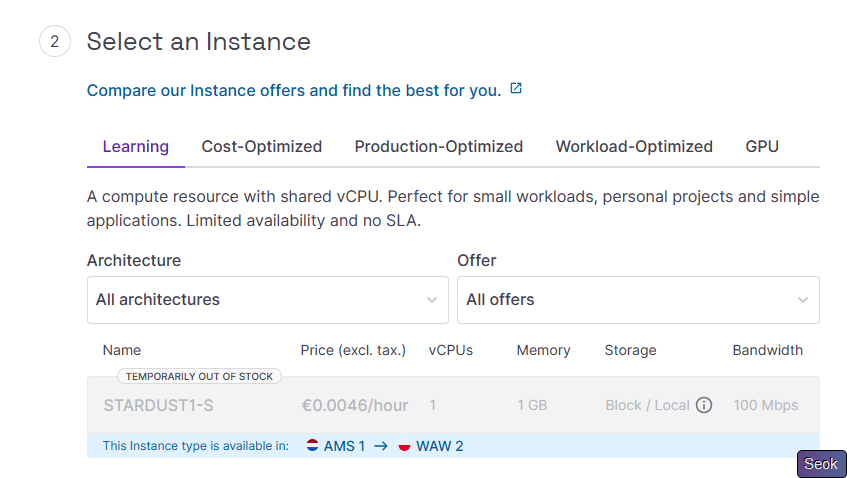Open the All architectures dropdown
This screenshot has height=478, width=847.
click(x=267, y=300)
